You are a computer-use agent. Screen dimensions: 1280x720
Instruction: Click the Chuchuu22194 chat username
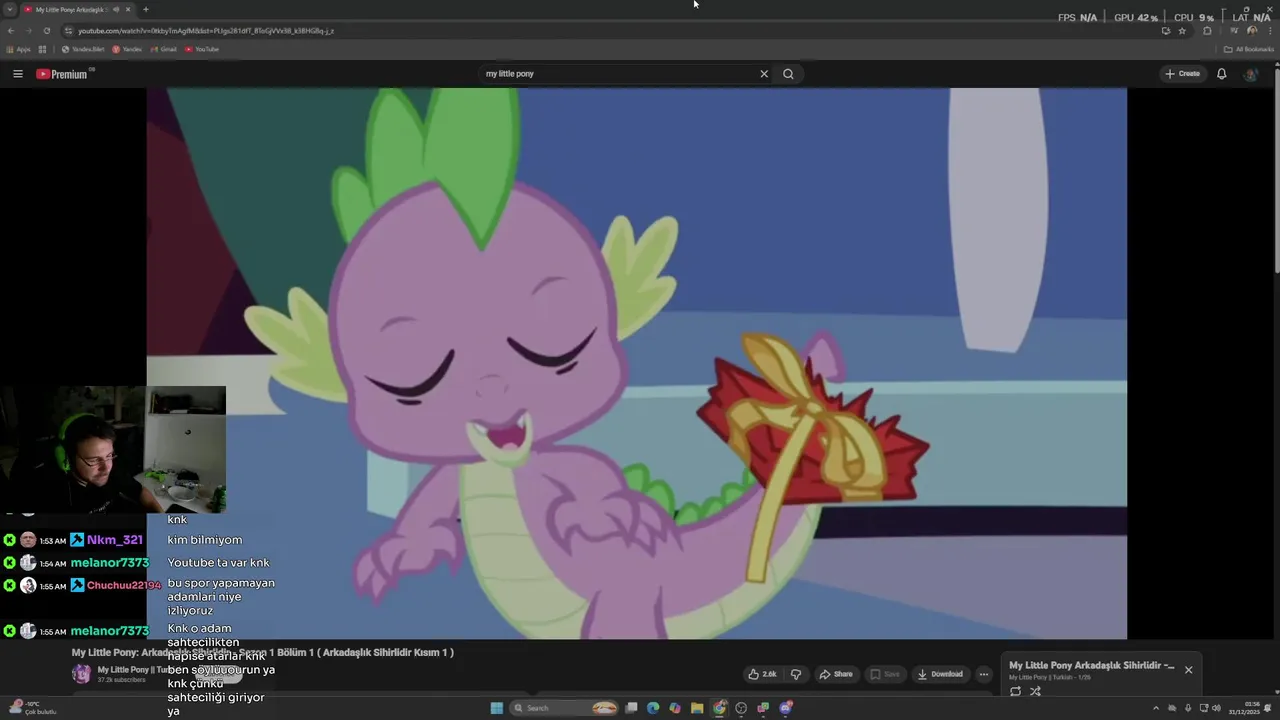click(x=124, y=585)
